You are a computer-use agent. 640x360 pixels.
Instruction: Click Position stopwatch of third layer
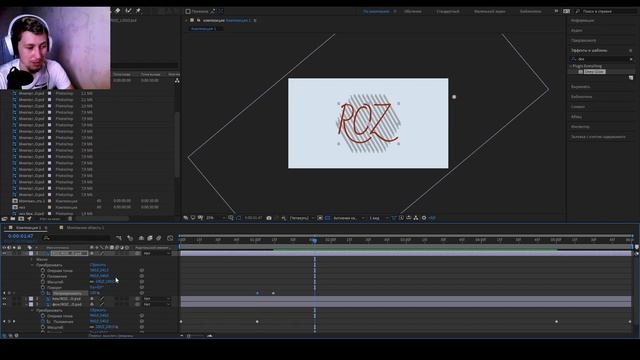point(43,322)
